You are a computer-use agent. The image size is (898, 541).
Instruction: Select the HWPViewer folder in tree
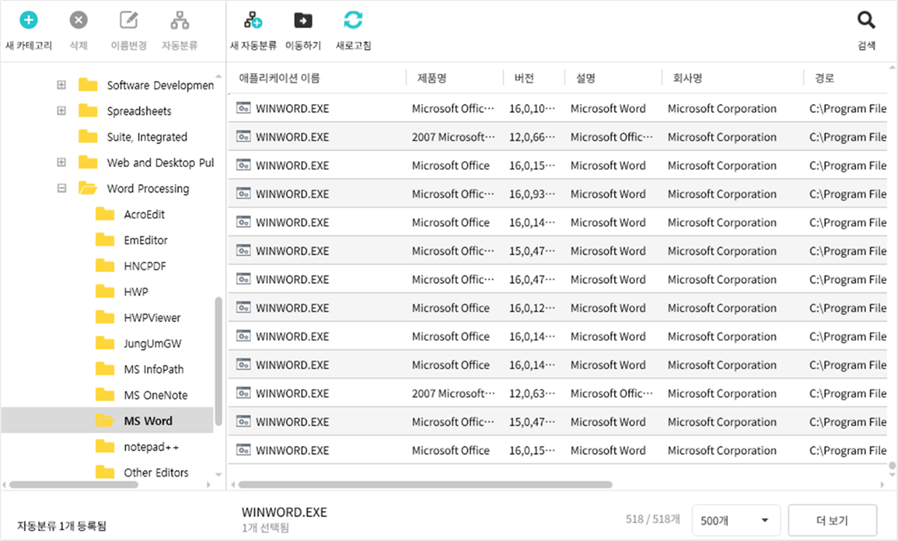coord(152,318)
